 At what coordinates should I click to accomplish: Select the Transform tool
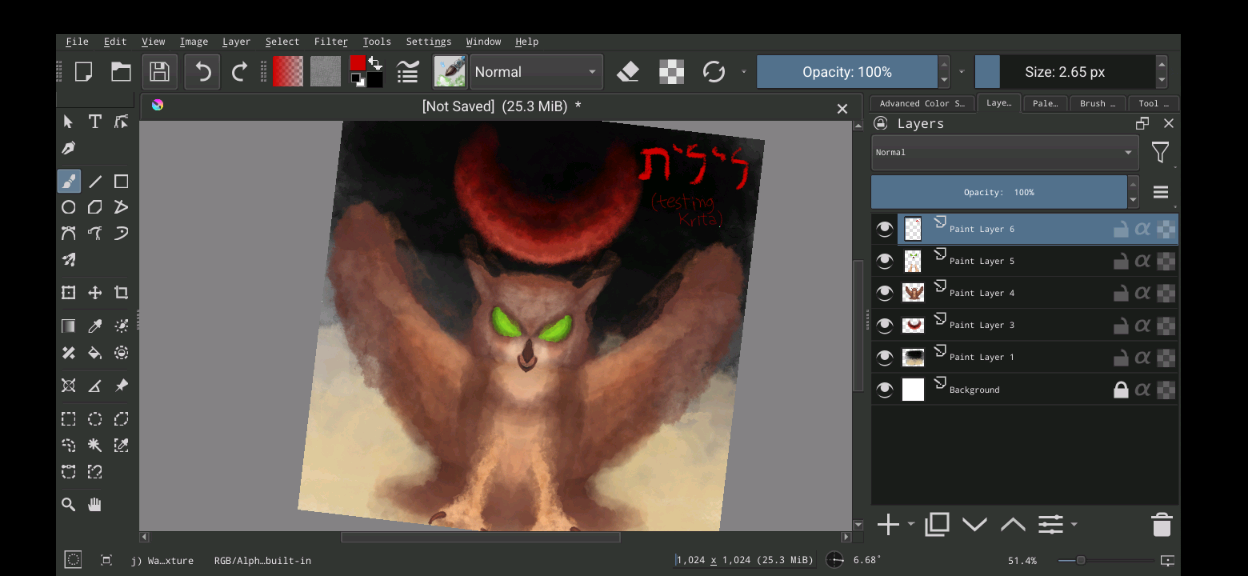click(69, 293)
